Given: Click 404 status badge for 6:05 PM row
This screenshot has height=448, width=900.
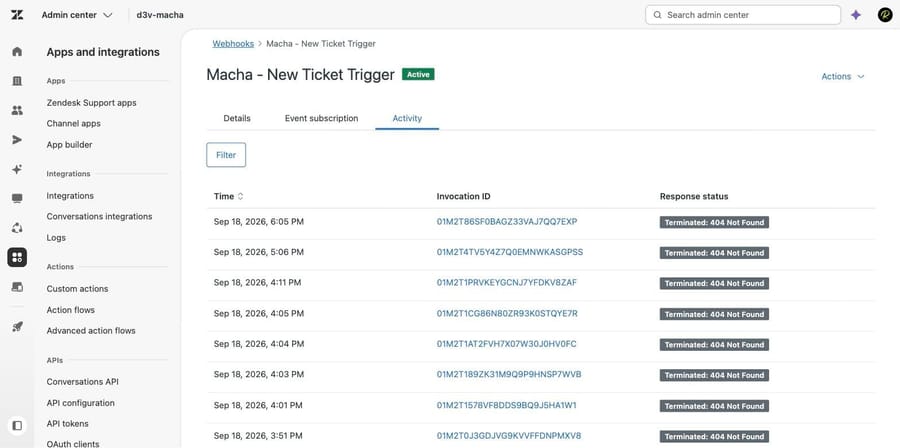Looking at the screenshot, I should [x=714, y=222].
